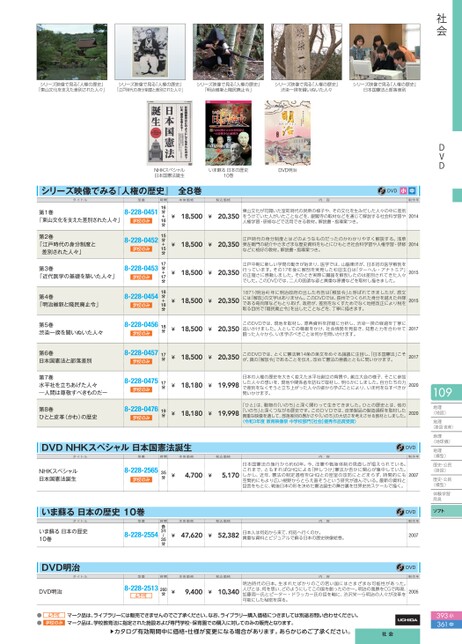Click the UCHIDA logo at the page bottom
The image size is (462, 644).
[x=407, y=620]
